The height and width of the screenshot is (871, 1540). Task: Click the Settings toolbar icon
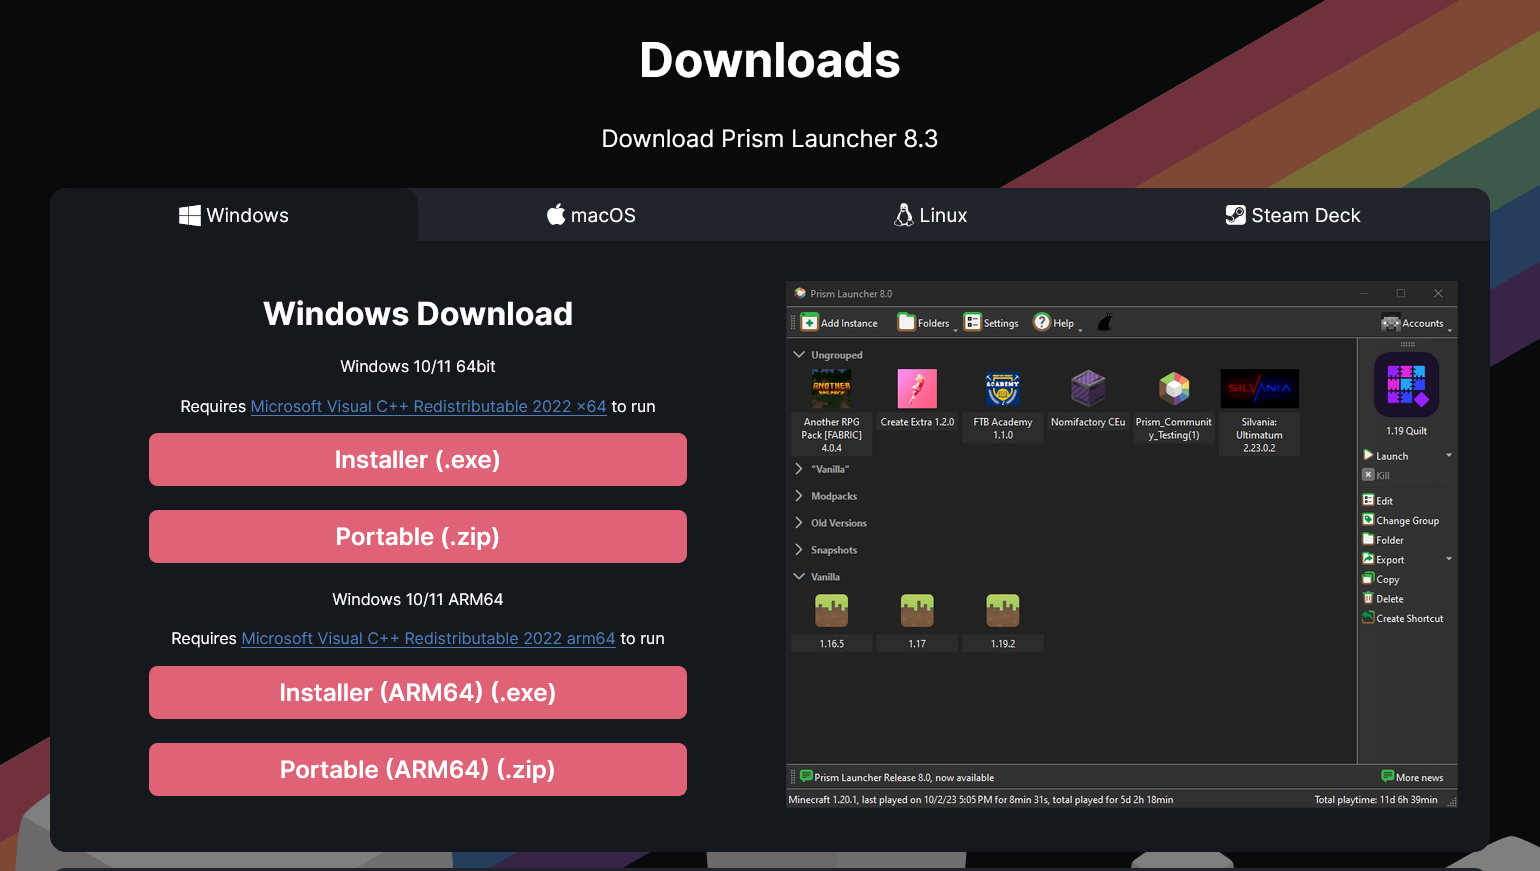click(973, 322)
